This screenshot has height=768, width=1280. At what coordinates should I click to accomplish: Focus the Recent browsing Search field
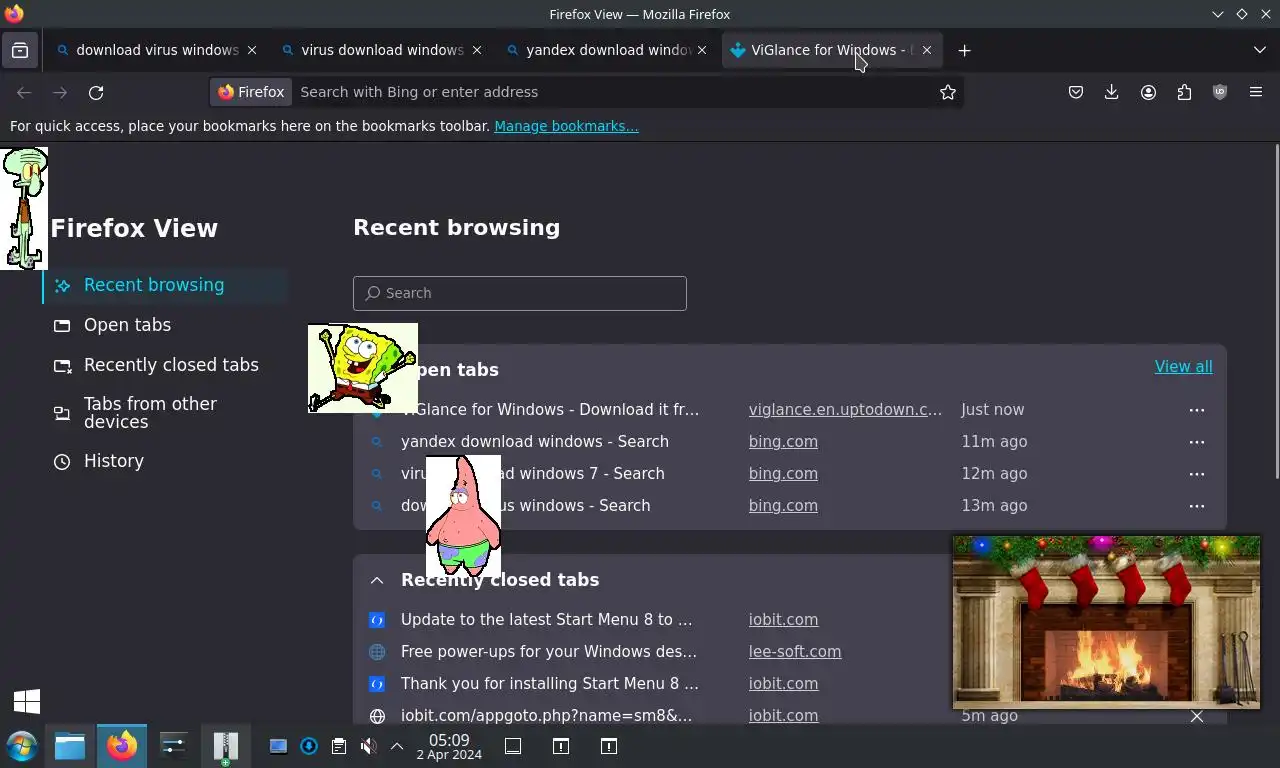(x=520, y=293)
